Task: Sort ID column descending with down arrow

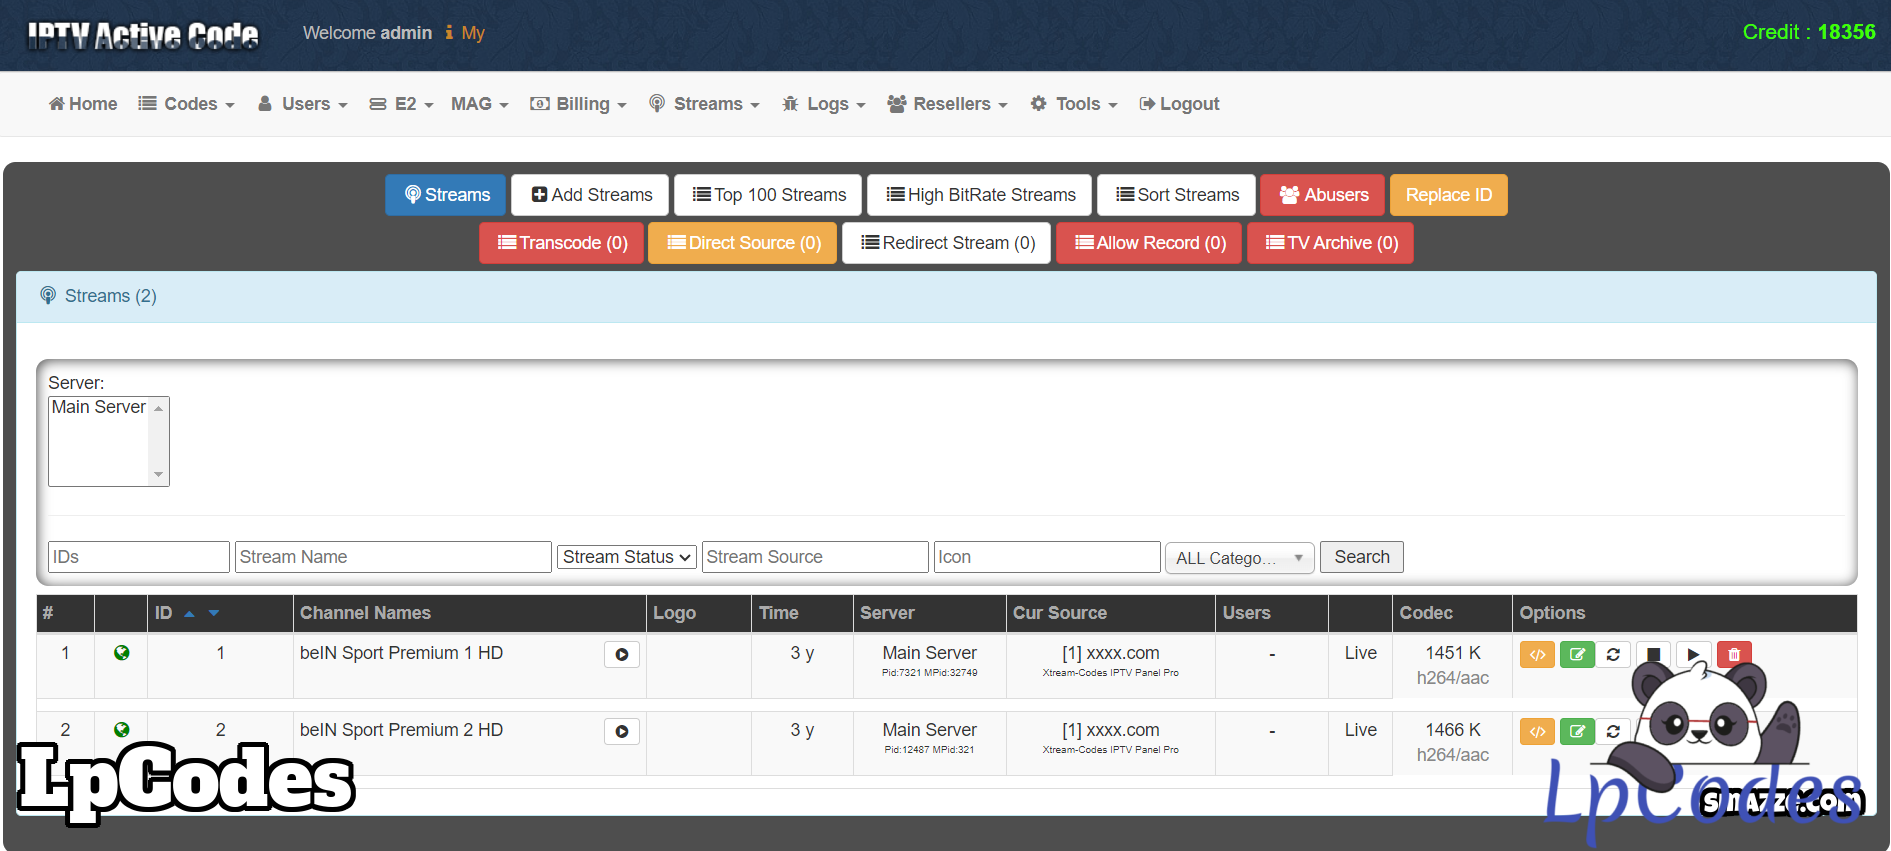Action: (214, 614)
